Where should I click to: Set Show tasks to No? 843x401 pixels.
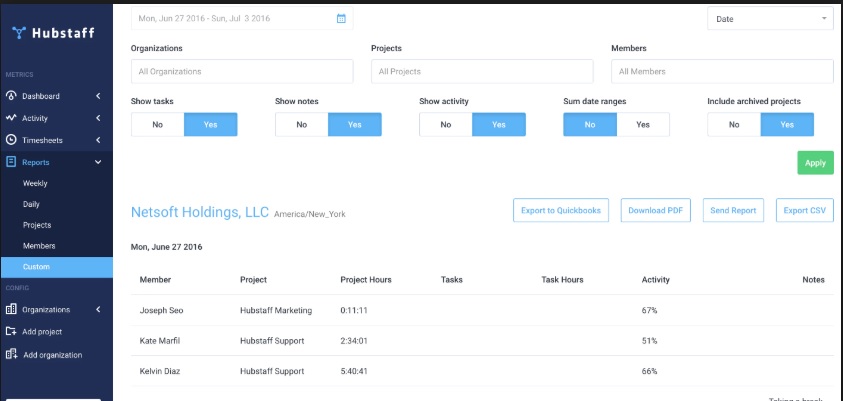point(157,125)
